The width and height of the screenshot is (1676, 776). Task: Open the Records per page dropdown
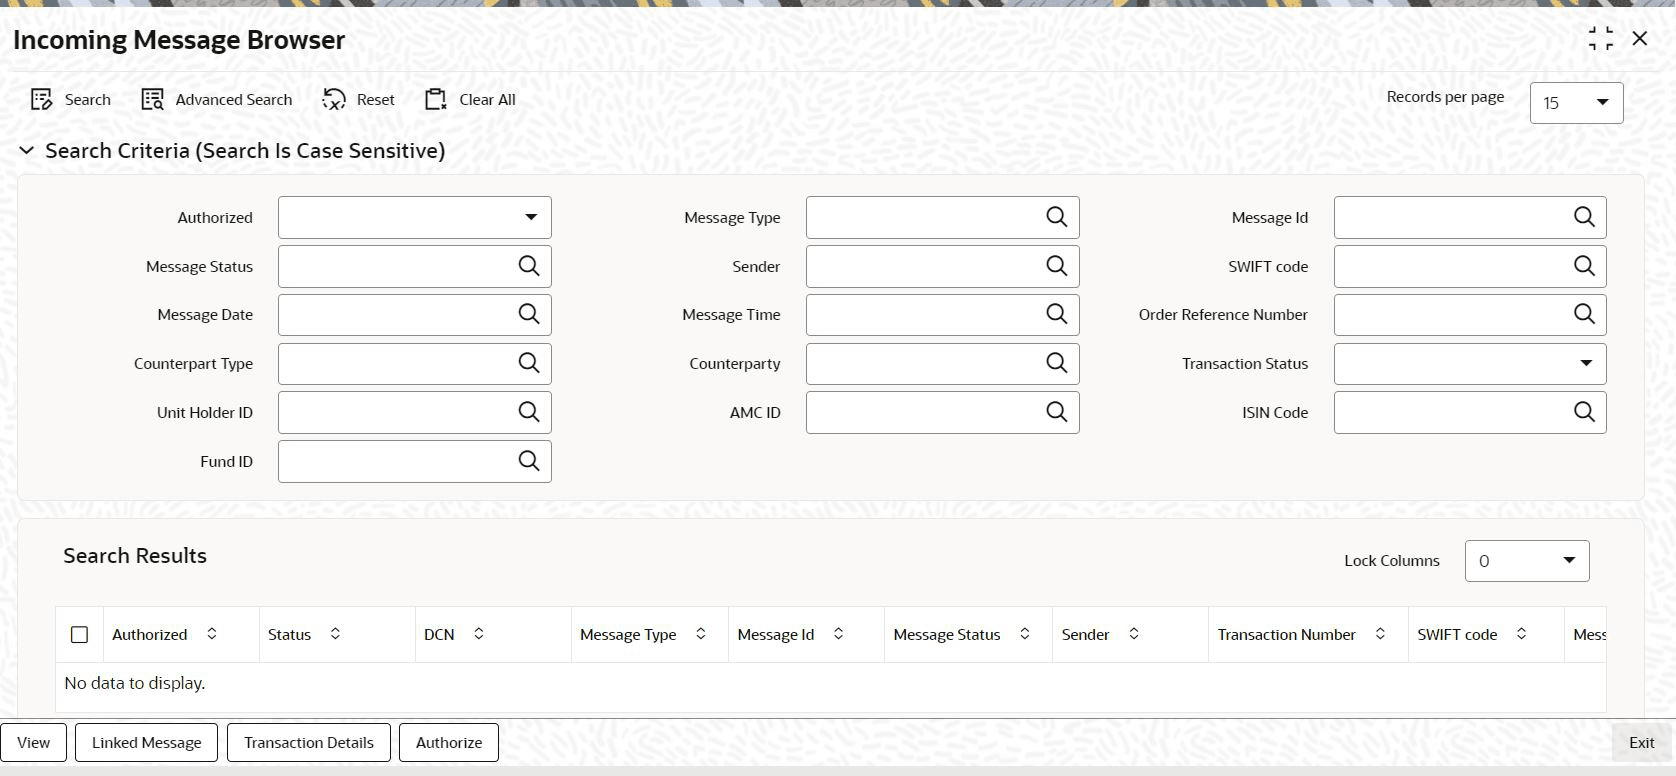point(1576,103)
